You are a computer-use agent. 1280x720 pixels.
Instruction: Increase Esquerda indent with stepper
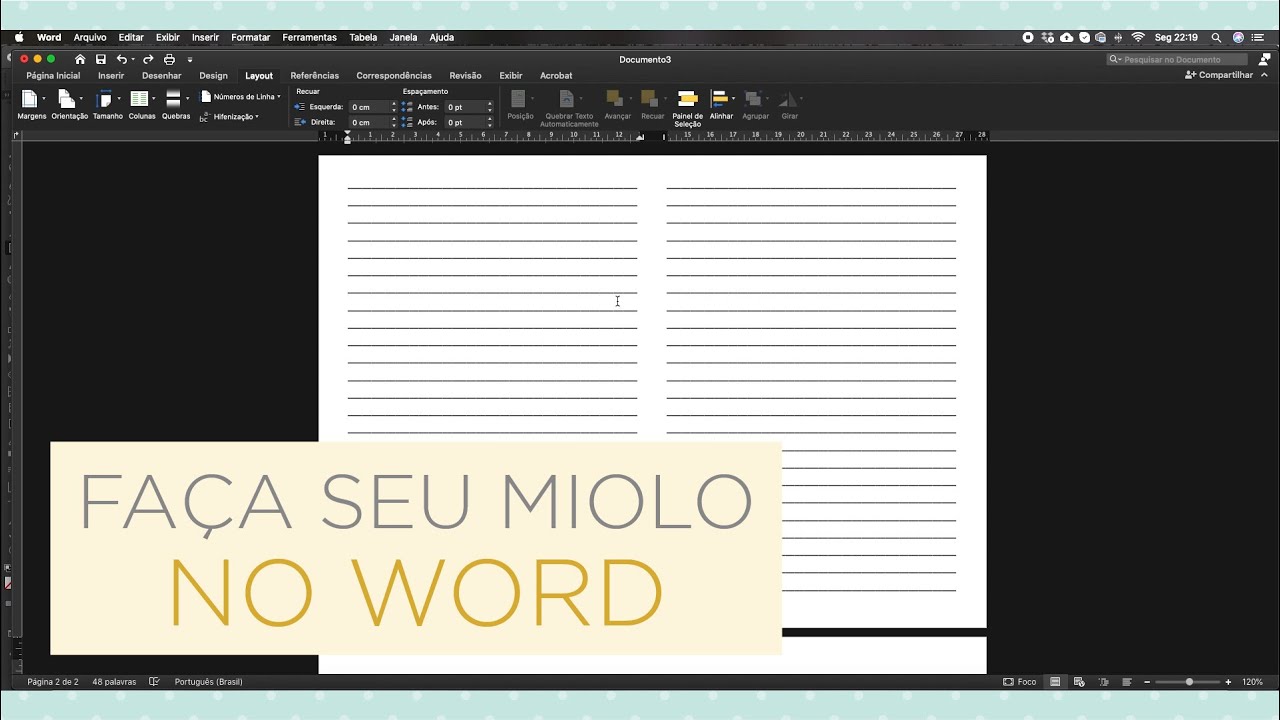click(394, 104)
